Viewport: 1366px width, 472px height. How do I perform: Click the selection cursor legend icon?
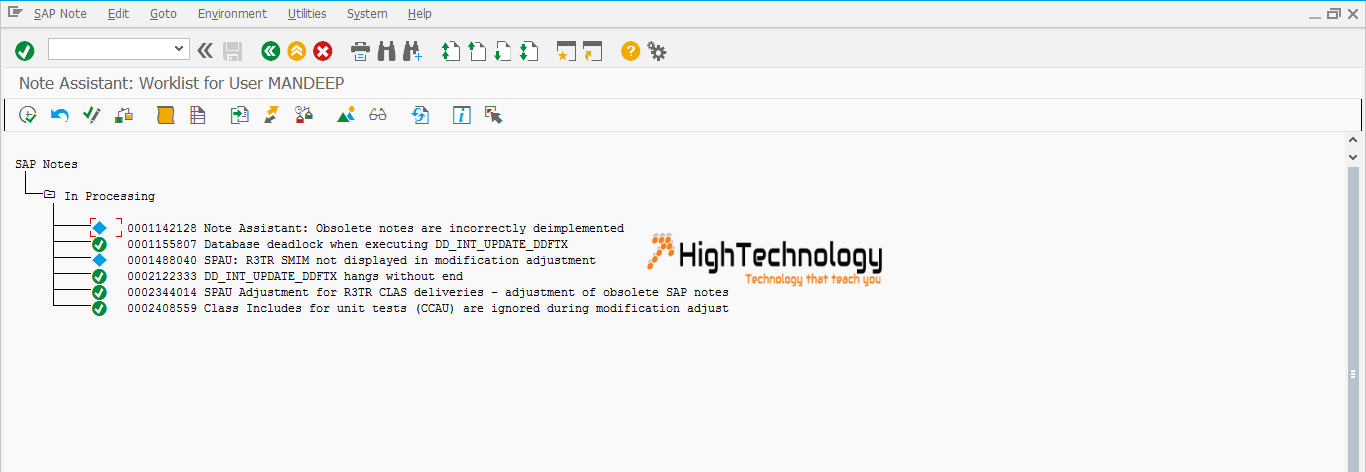[493, 115]
